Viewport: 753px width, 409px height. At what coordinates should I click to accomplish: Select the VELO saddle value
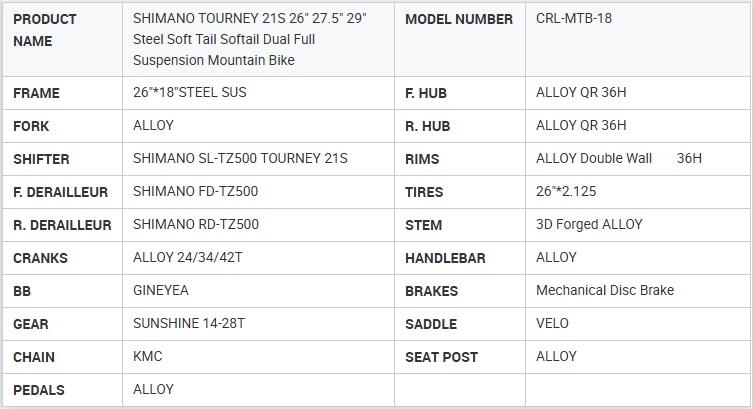point(553,324)
